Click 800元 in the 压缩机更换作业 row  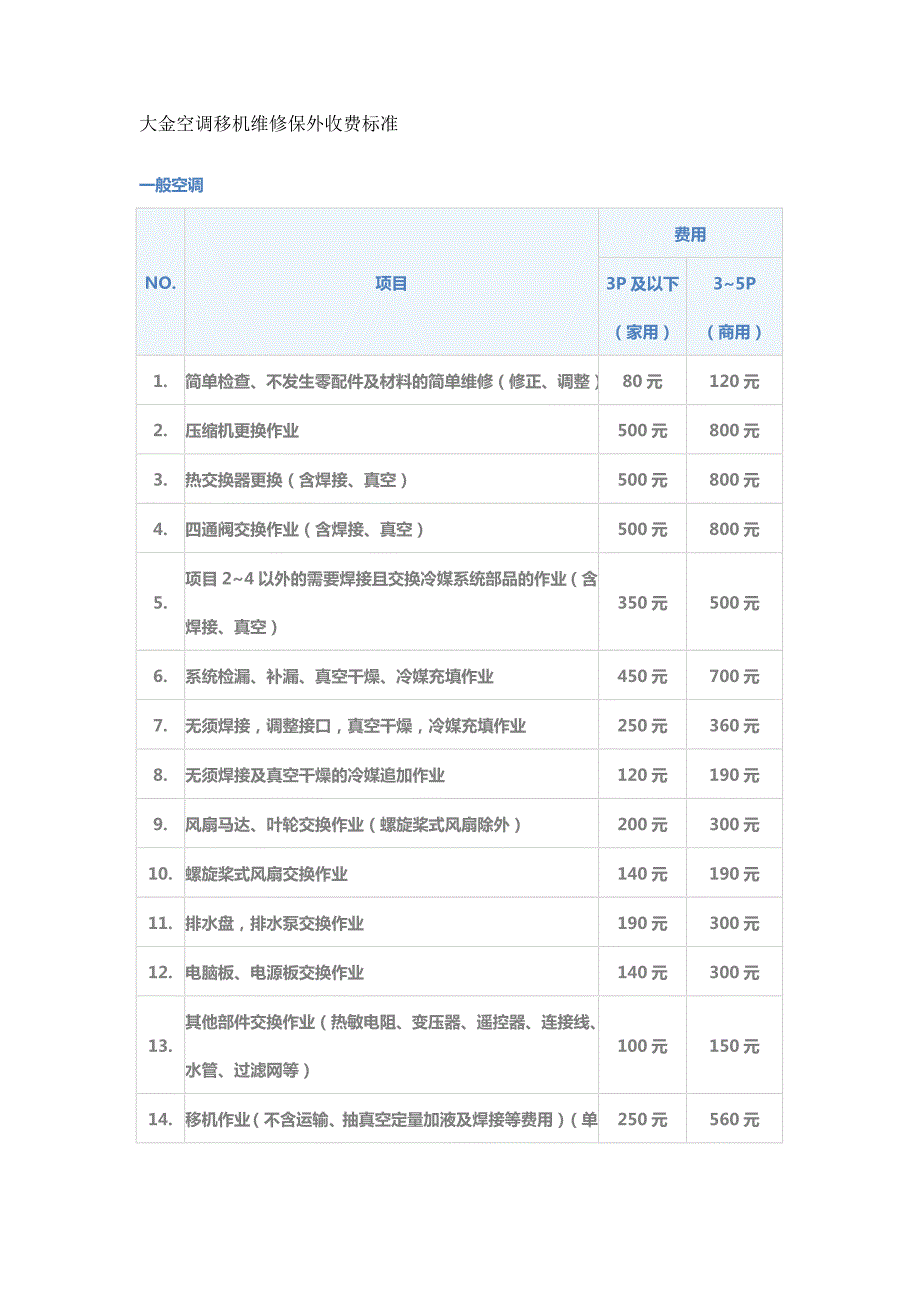(x=734, y=431)
